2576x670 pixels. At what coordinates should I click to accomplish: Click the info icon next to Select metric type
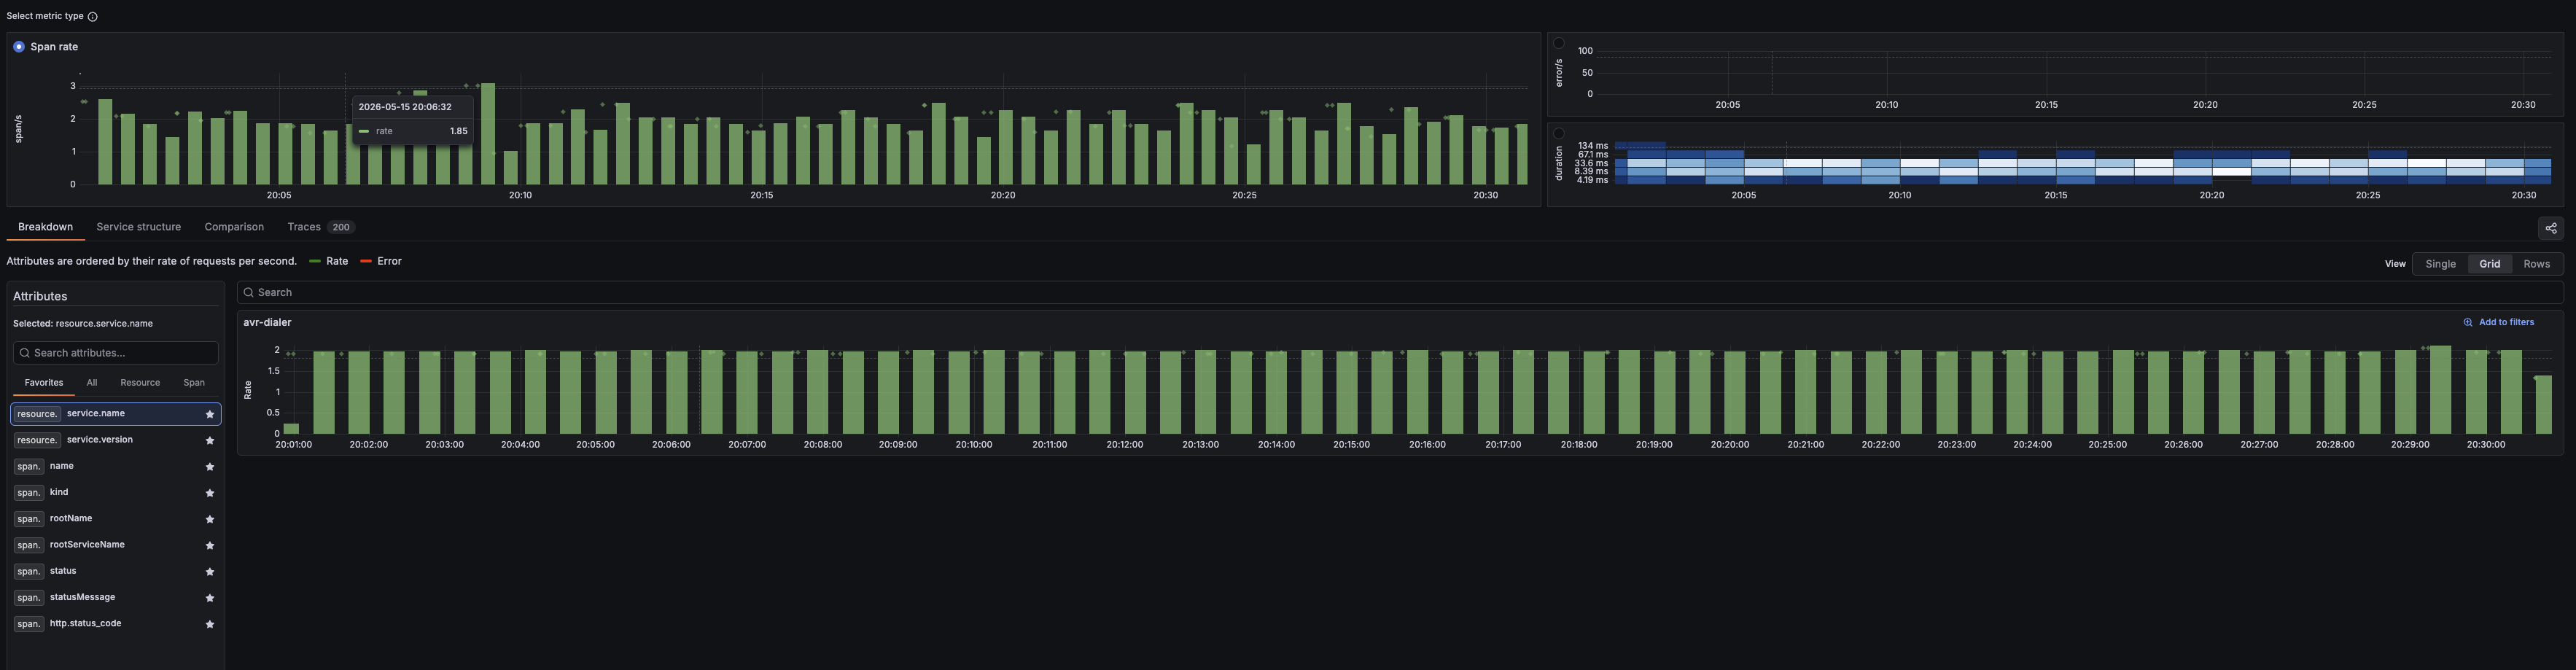tap(93, 17)
